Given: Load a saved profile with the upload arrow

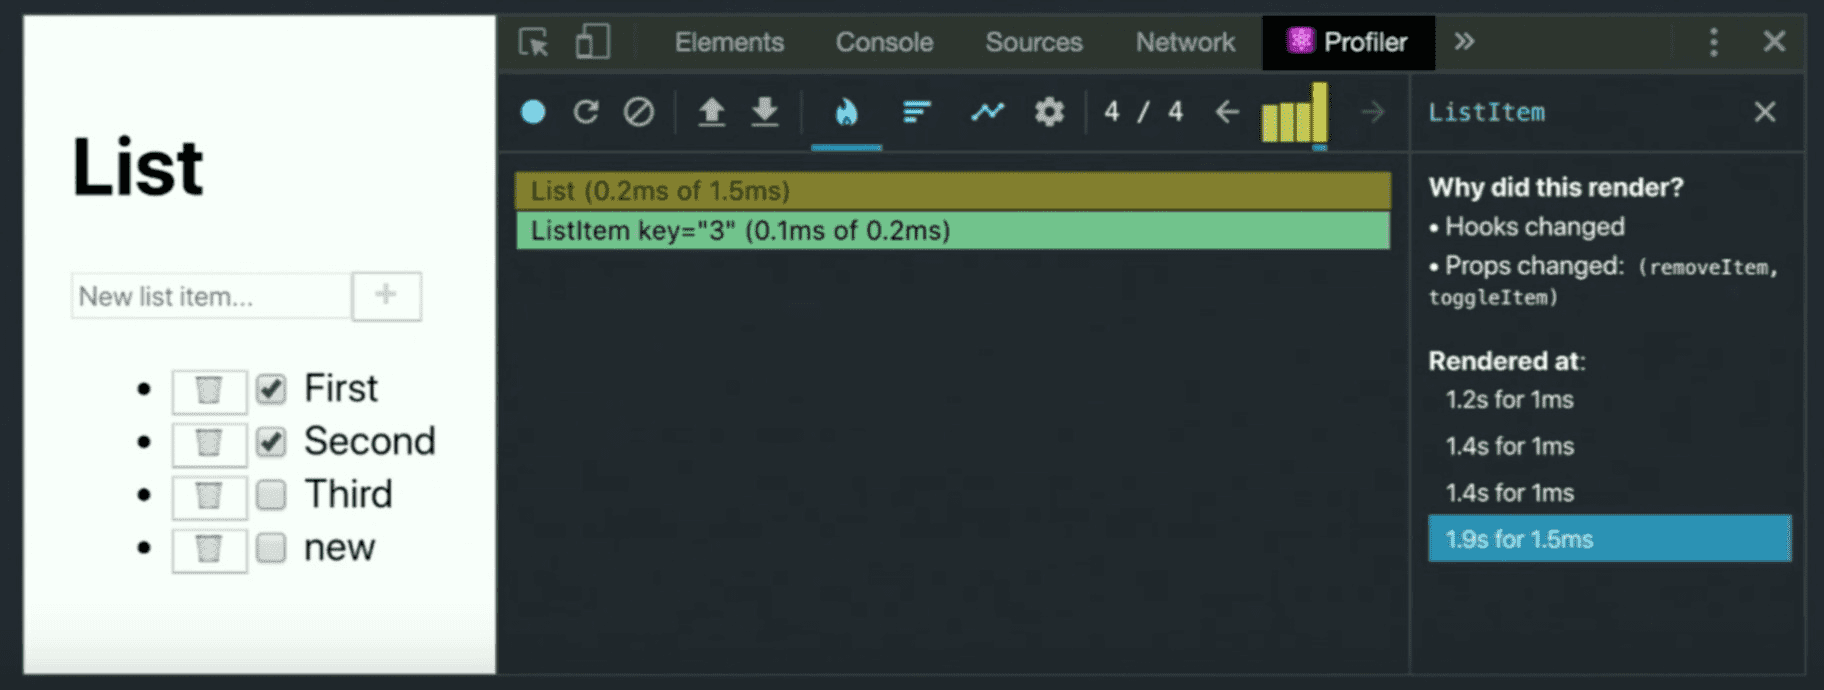Looking at the screenshot, I should click(711, 112).
